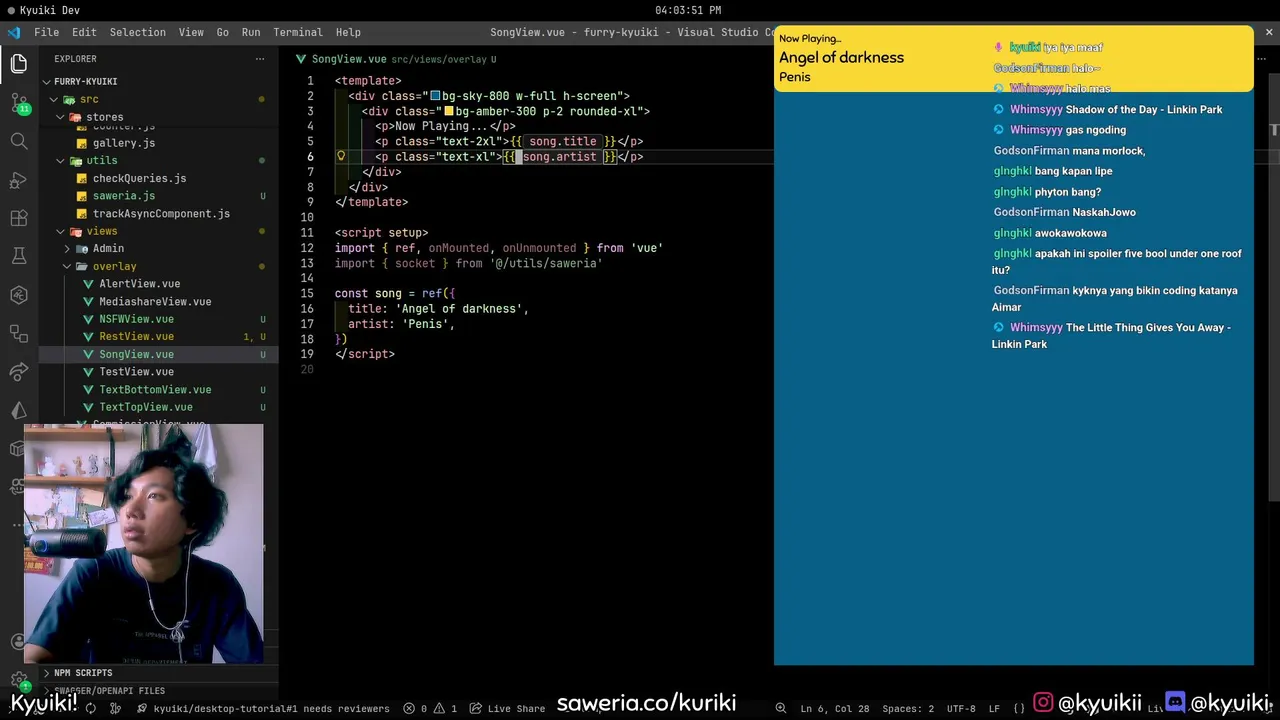Click the VS Code logo in the title bar
Image resolution: width=1280 pixels, height=720 pixels.
[x=14, y=32]
